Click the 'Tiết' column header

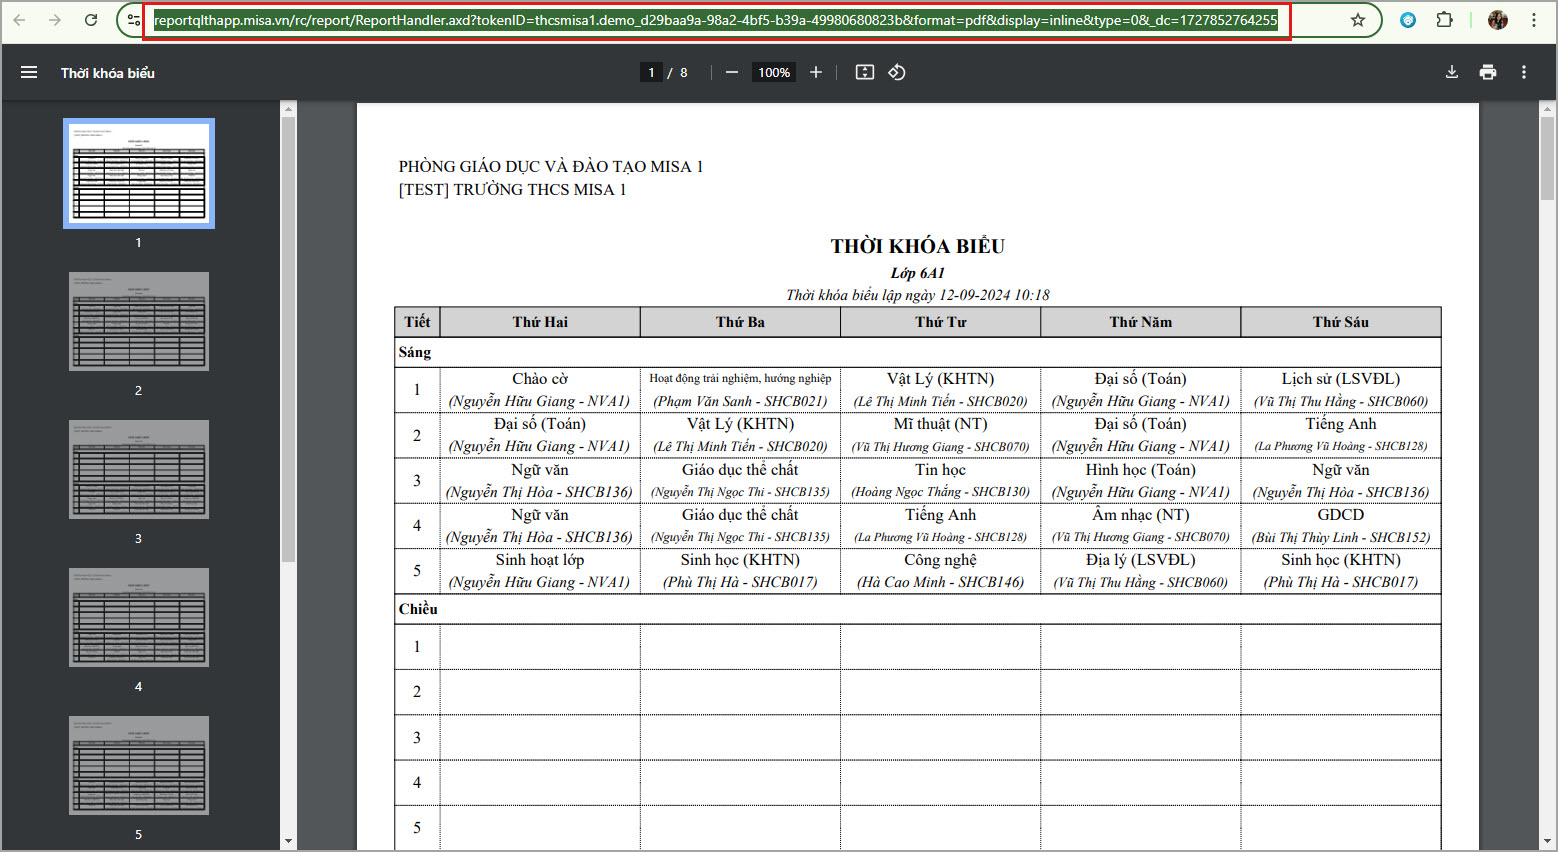417,322
